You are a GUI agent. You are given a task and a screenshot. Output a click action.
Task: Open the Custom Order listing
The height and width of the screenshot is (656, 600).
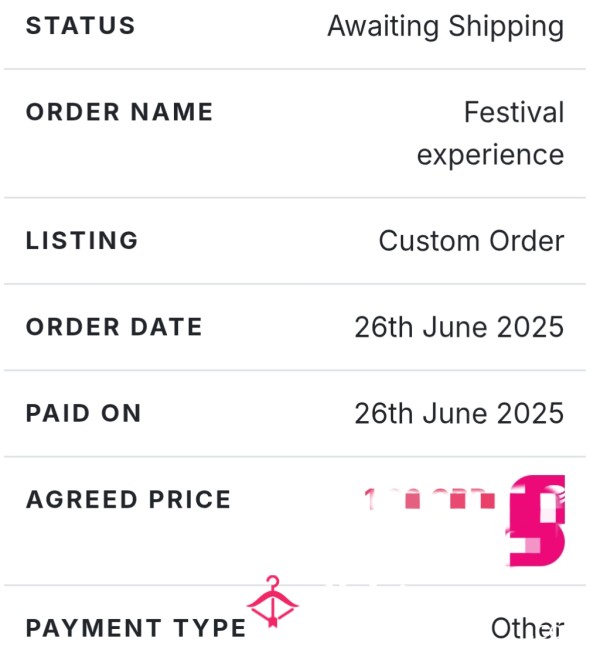click(472, 241)
